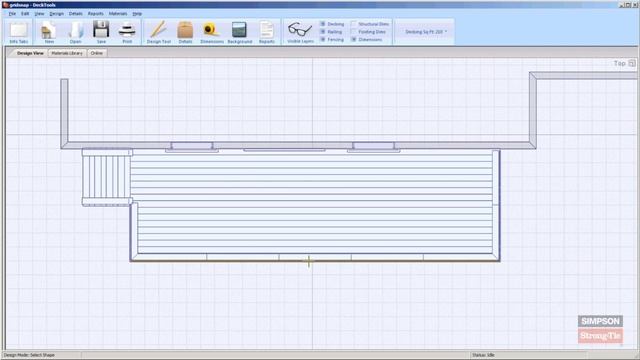Enable the Structural Dims checkbox
Viewport: 640px width, 360px height.
354,24
